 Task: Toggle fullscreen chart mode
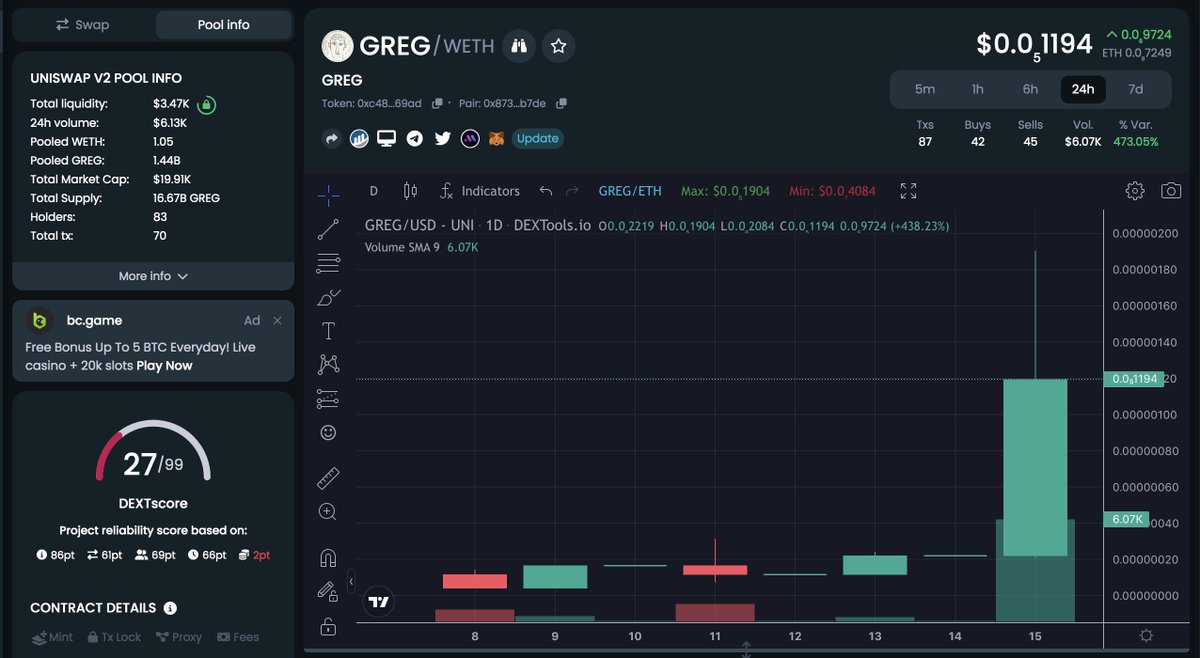pyautogui.click(x=908, y=191)
